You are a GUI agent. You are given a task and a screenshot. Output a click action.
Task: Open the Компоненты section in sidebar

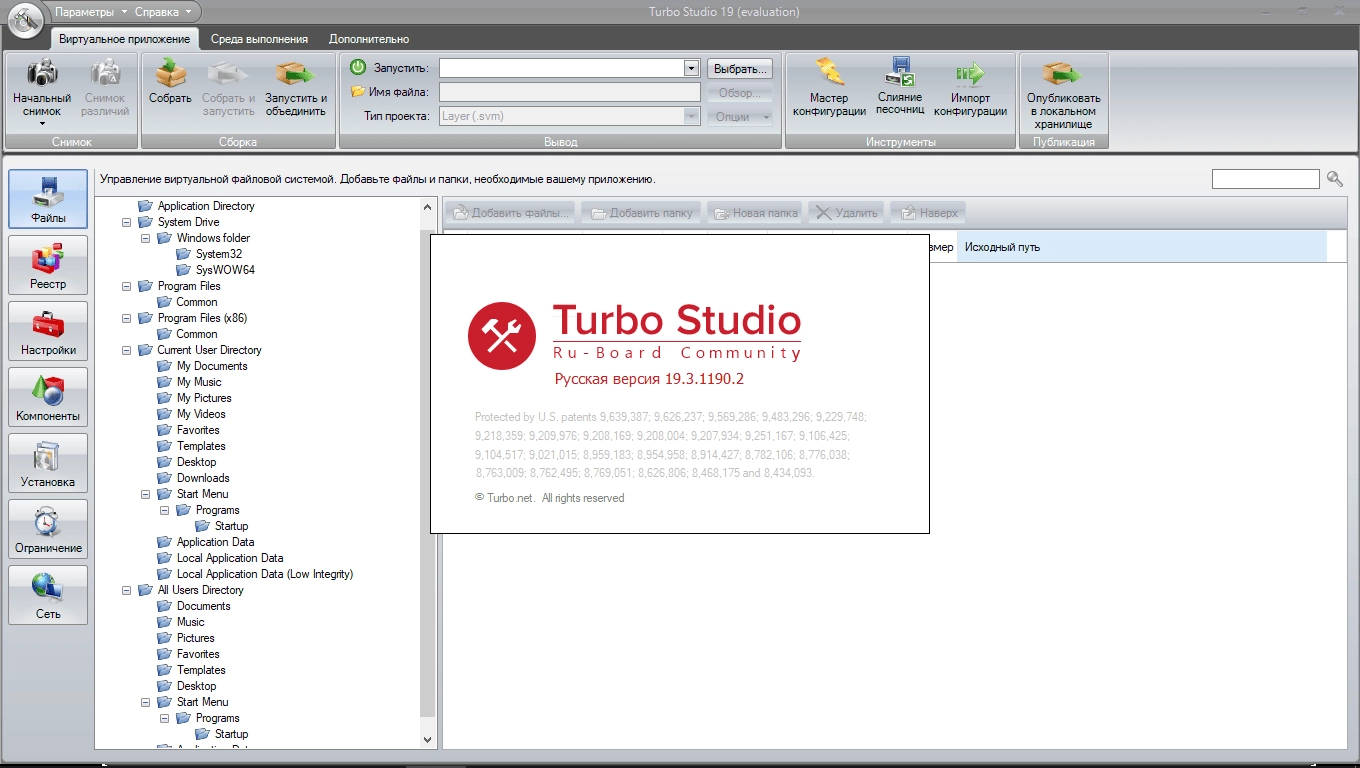point(48,397)
